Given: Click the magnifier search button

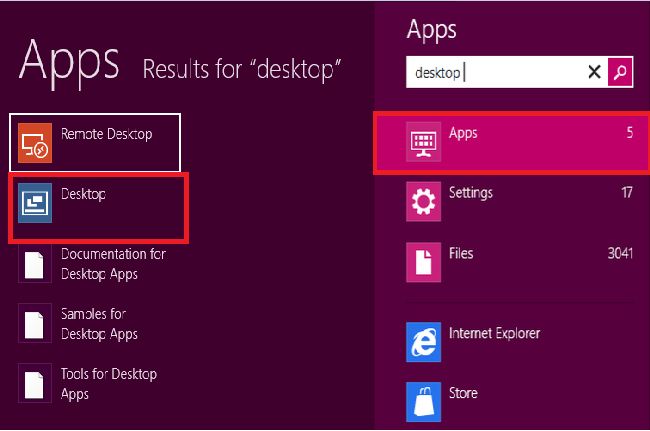Looking at the screenshot, I should tap(620, 72).
